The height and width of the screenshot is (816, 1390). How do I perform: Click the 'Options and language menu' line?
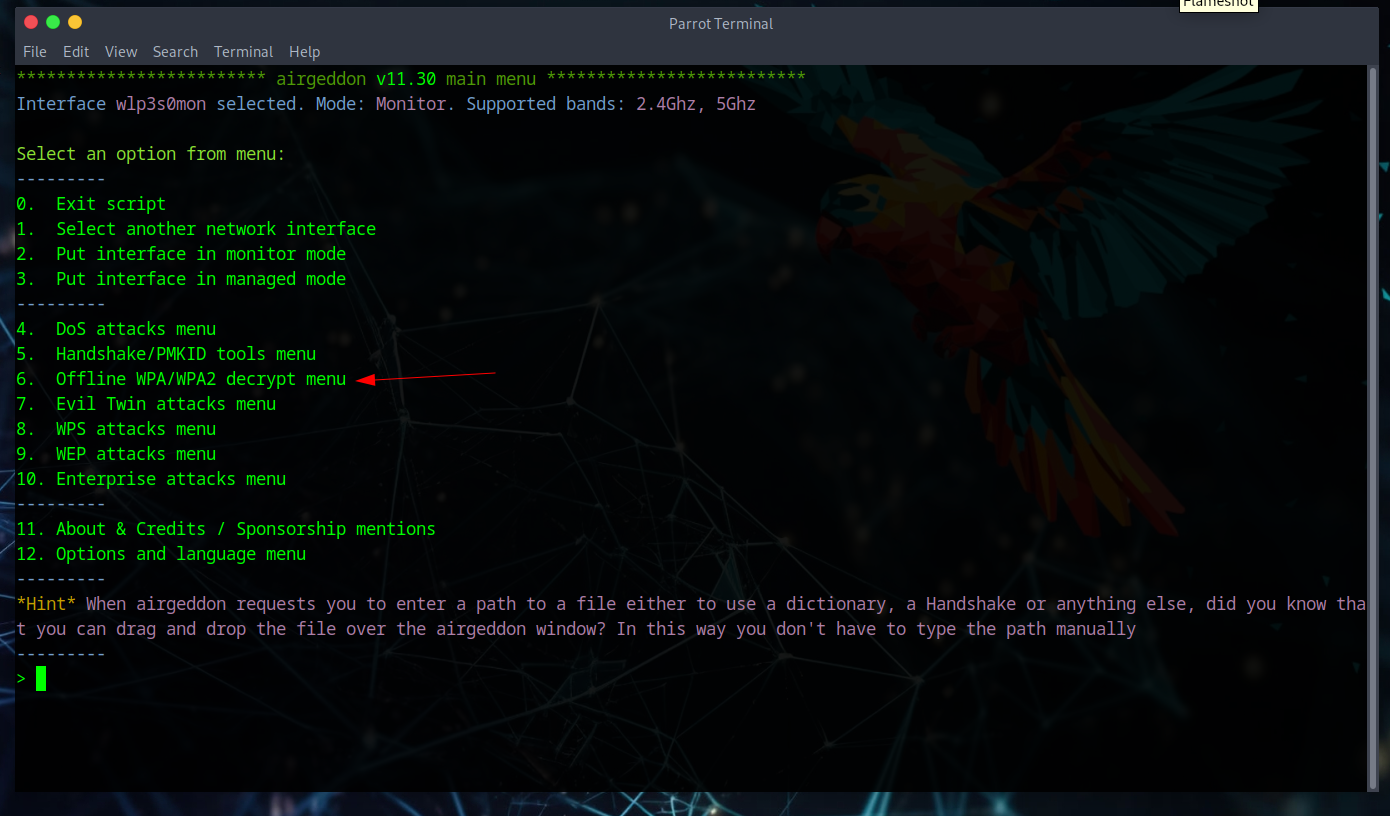tap(180, 554)
